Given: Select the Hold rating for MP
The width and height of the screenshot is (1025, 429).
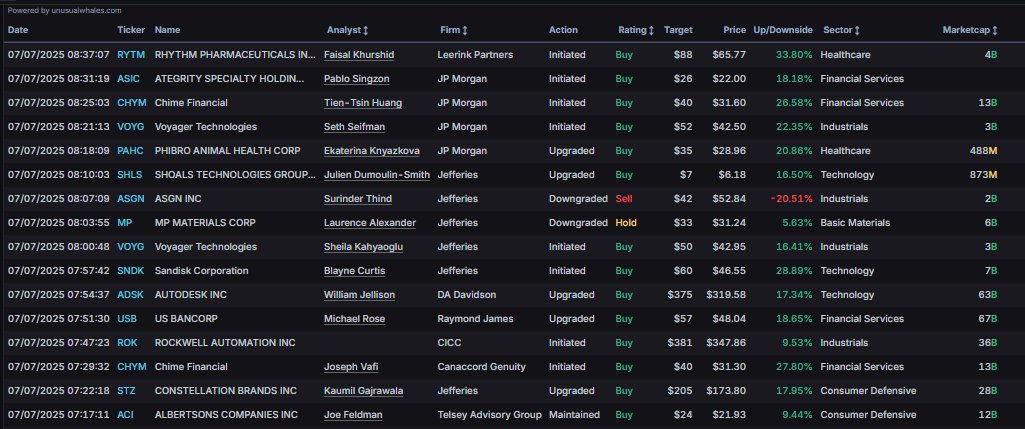Looking at the screenshot, I should click(x=626, y=222).
